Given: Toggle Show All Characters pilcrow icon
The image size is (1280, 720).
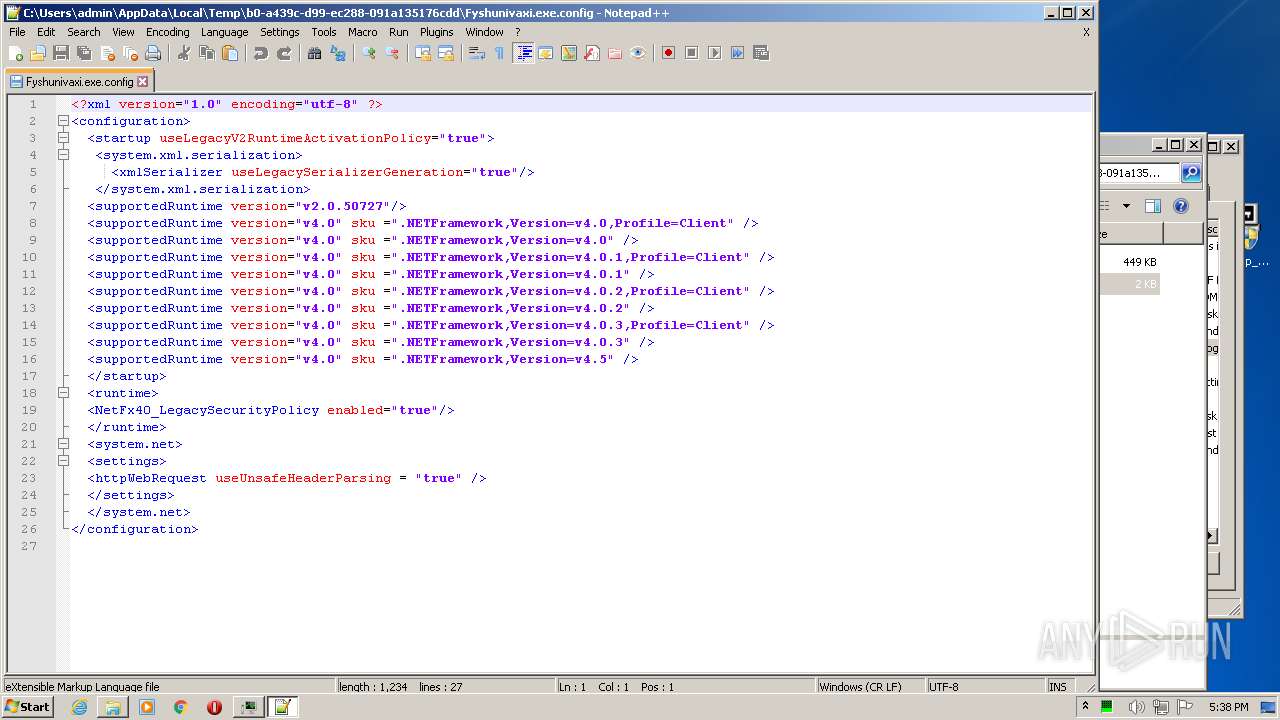Looking at the screenshot, I should pyautogui.click(x=500, y=53).
